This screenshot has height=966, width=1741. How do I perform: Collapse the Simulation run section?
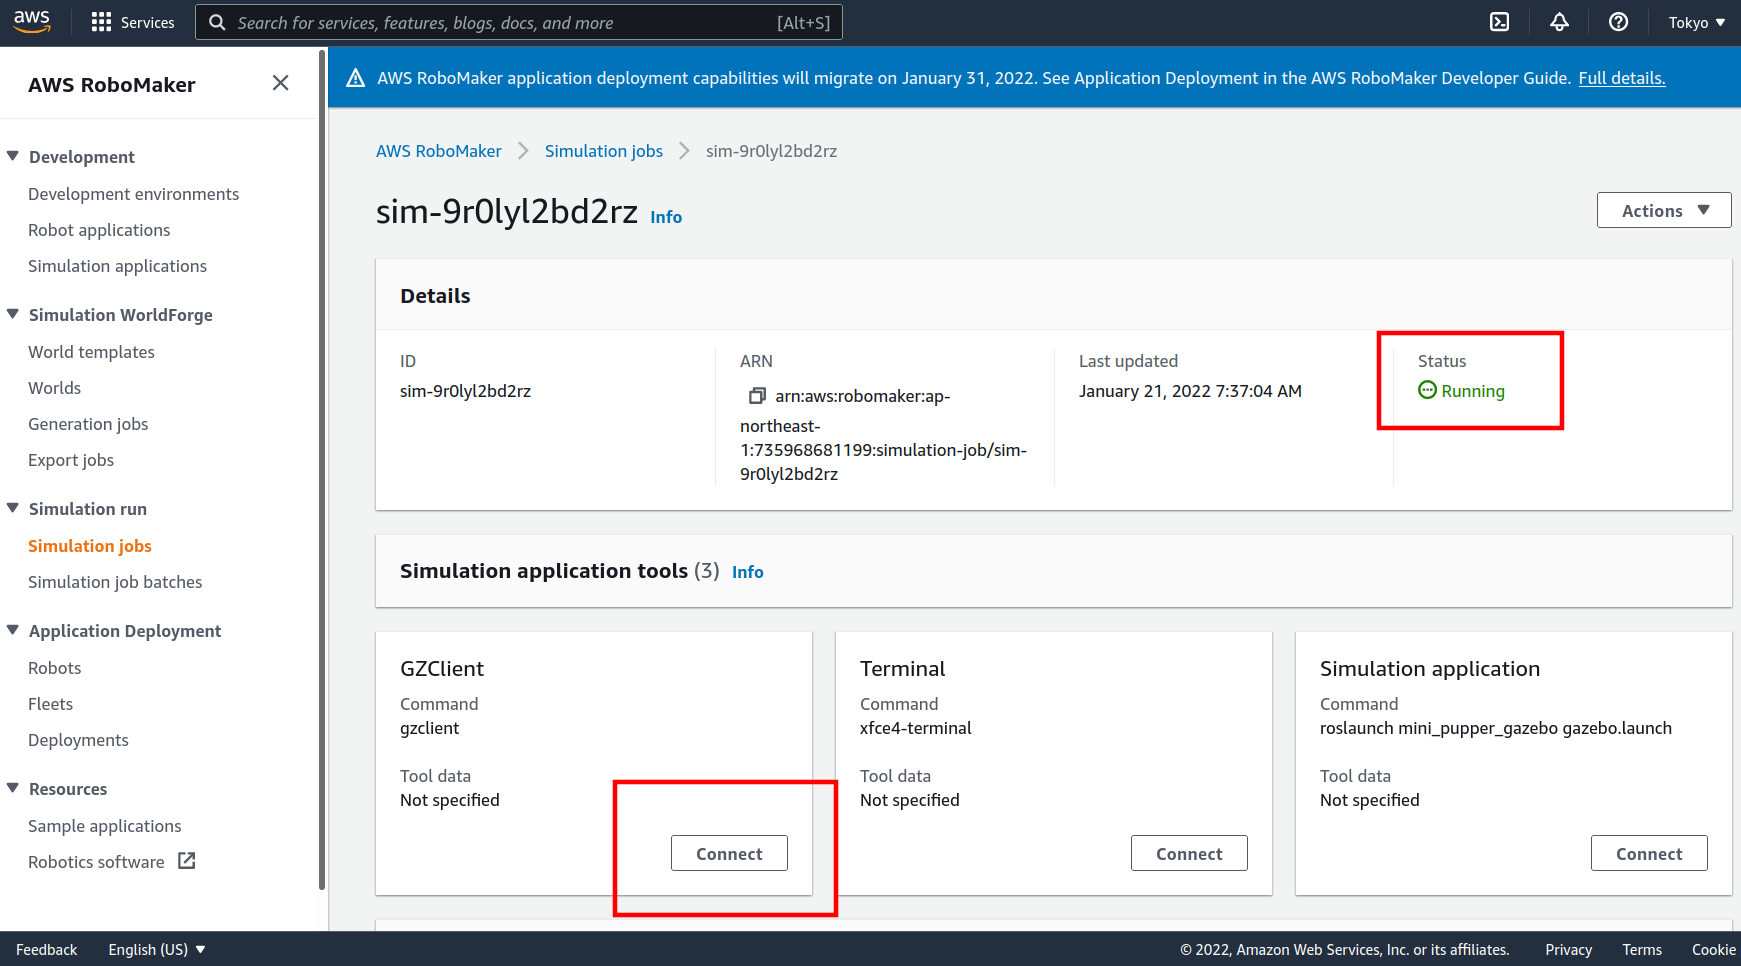13,508
